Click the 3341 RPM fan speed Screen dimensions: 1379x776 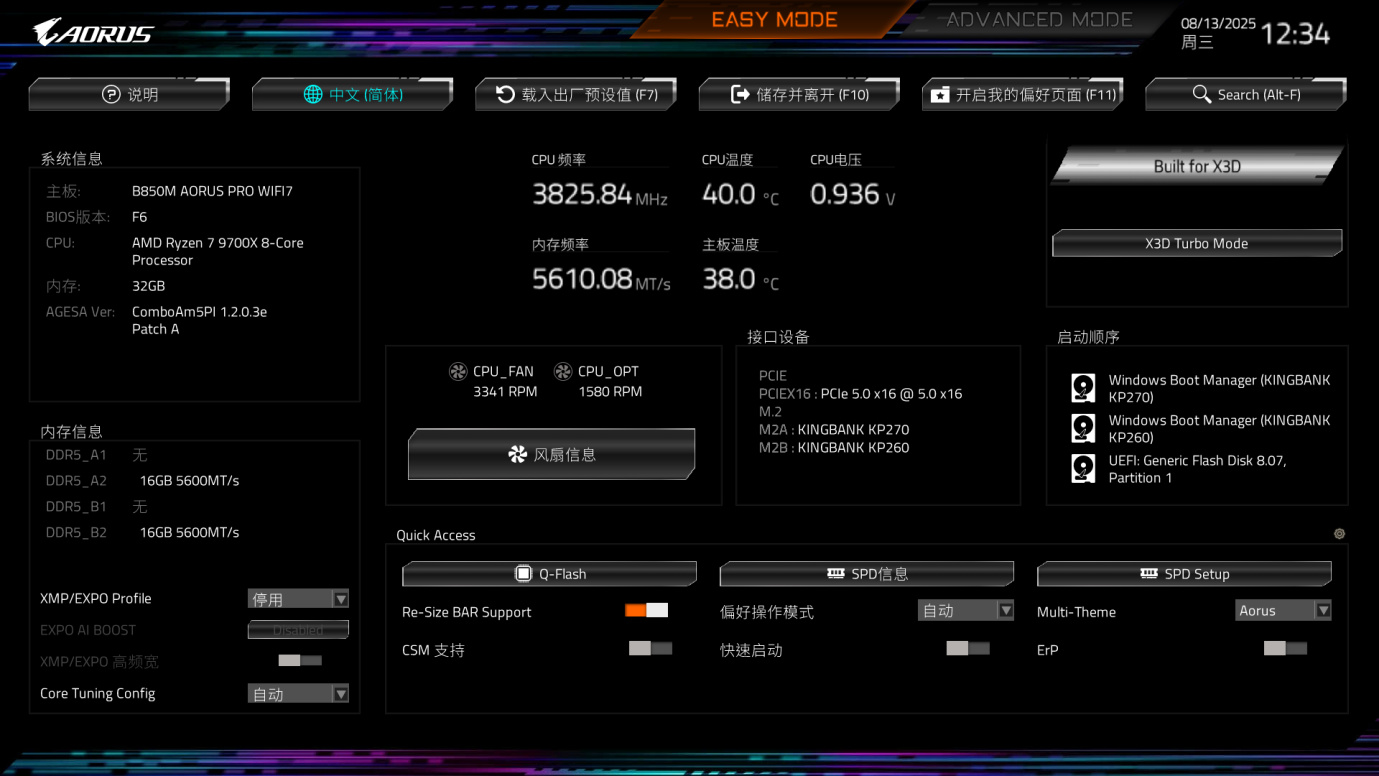(x=505, y=392)
